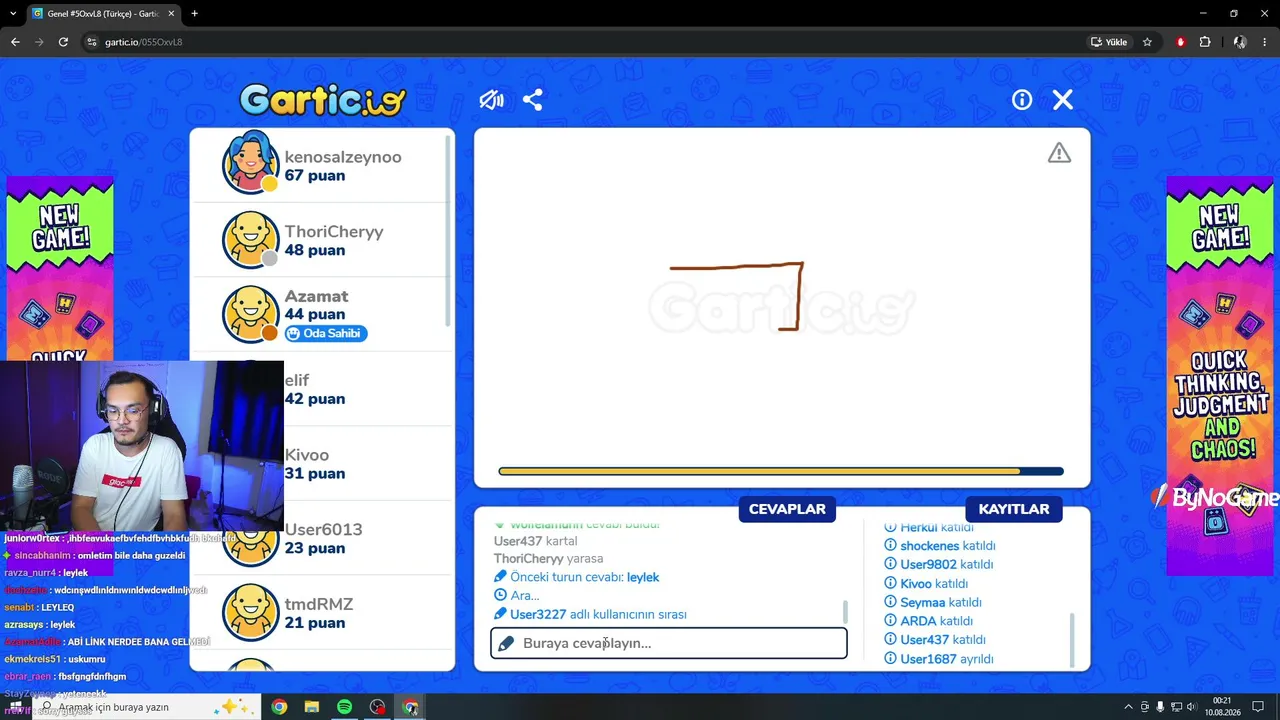Focus the 'Buraya cevaplayın...' answer field

click(x=669, y=643)
